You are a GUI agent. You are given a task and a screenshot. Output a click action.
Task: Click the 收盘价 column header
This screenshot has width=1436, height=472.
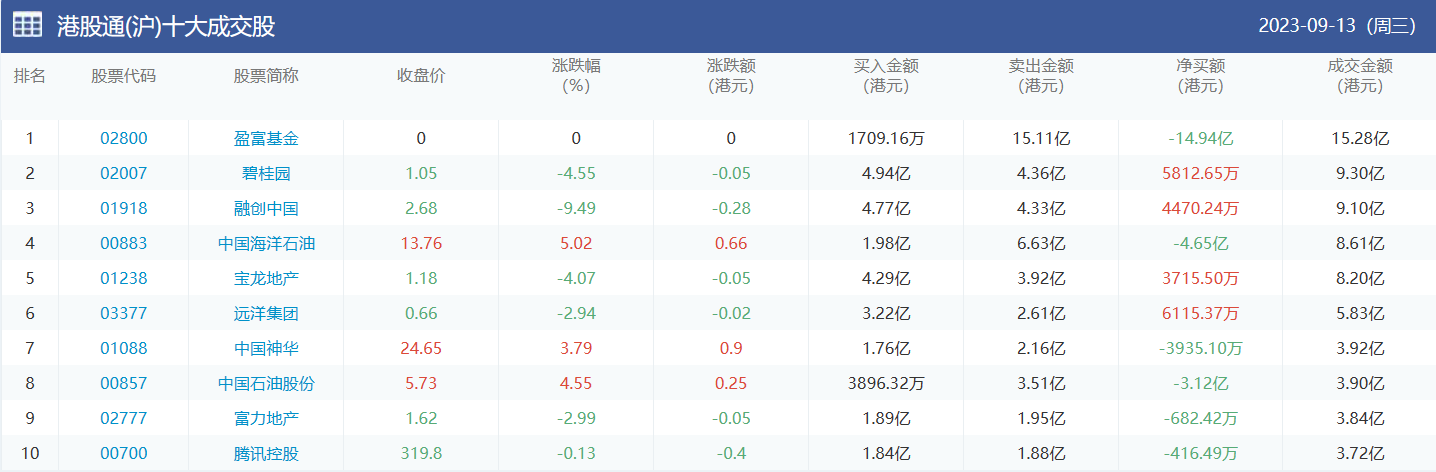pyautogui.click(x=421, y=76)
